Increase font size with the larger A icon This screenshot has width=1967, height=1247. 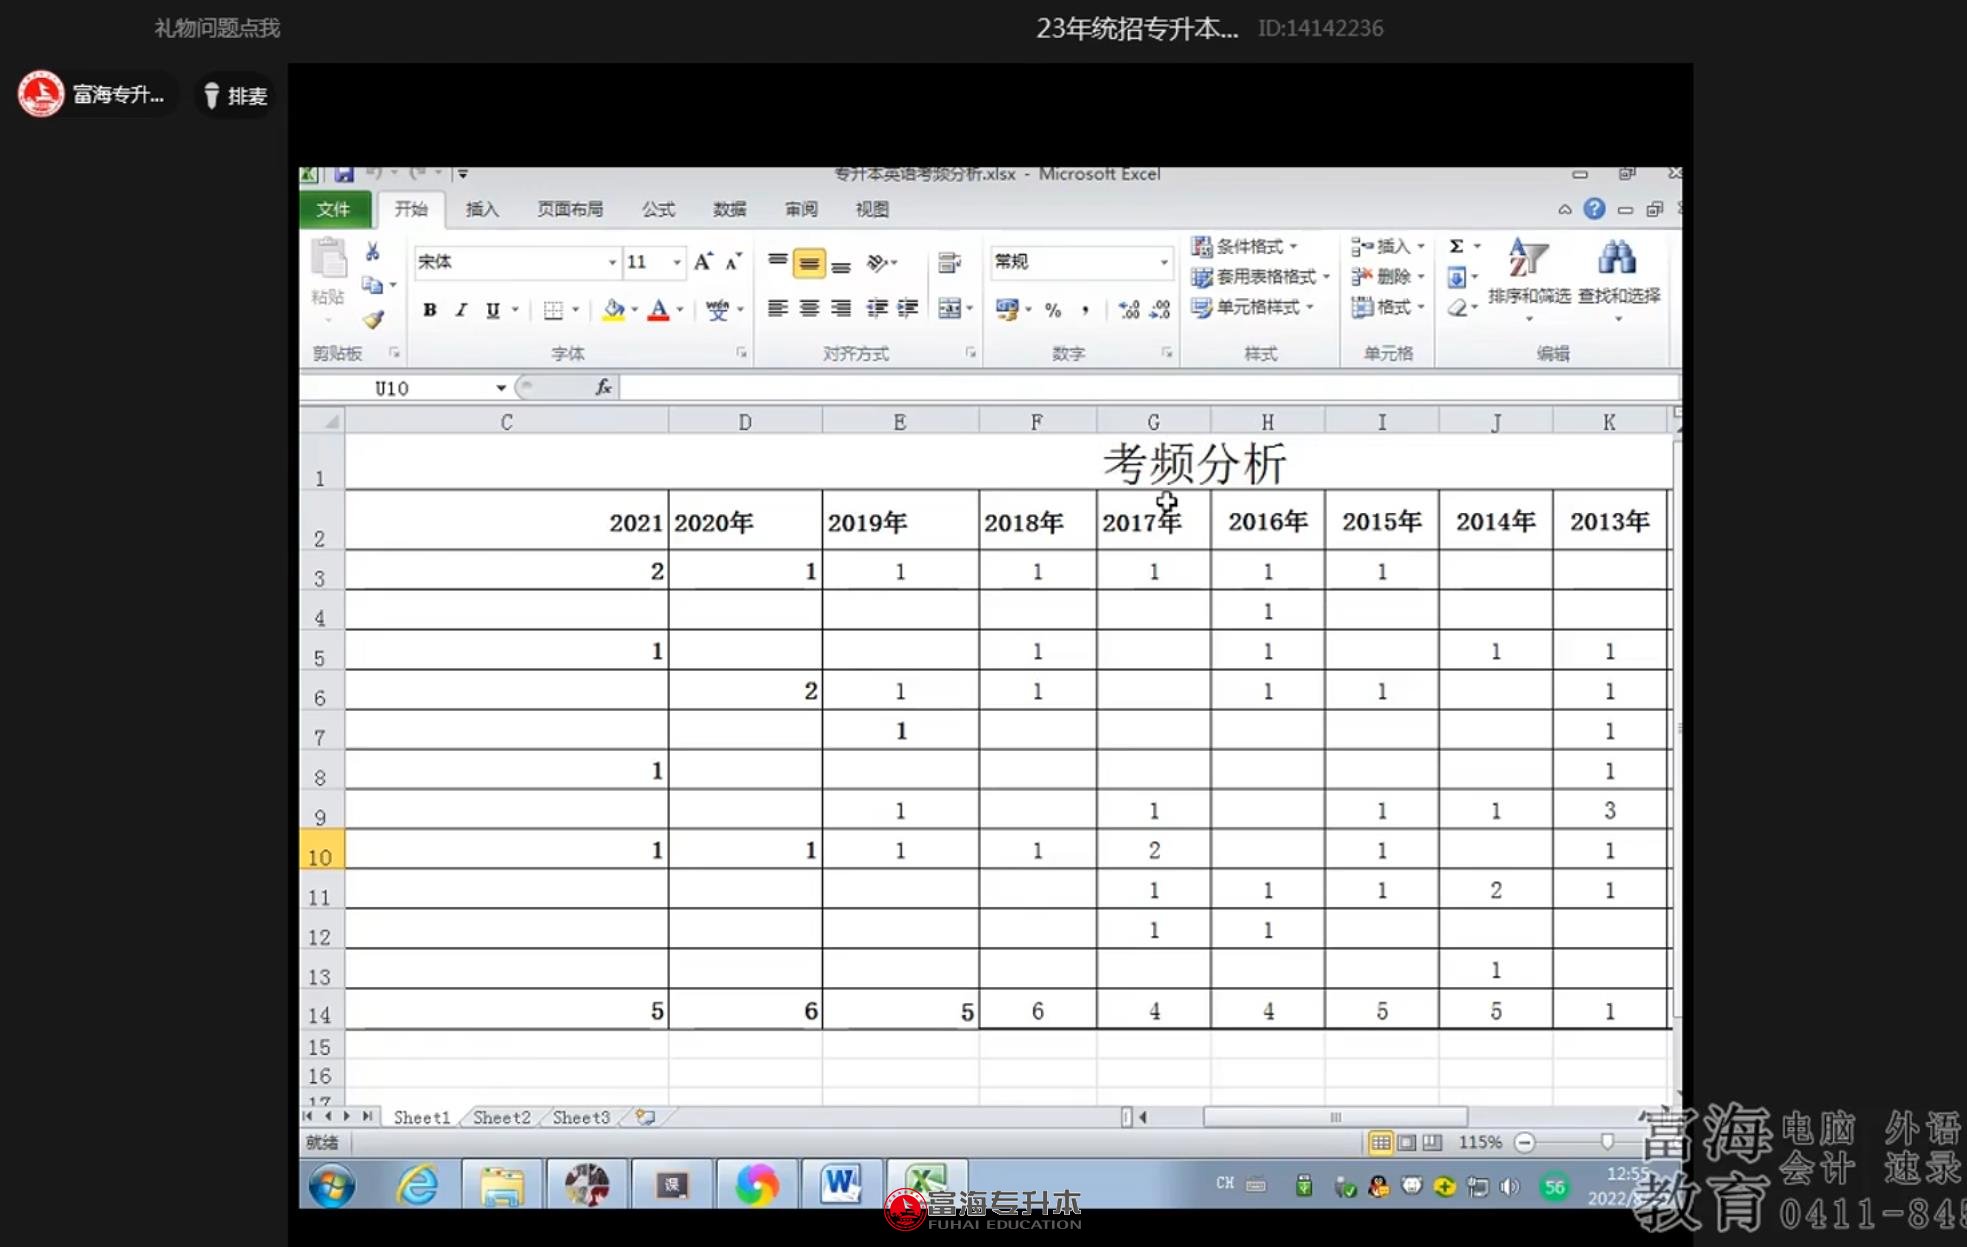pyautogui.click(x=703, y=262)
